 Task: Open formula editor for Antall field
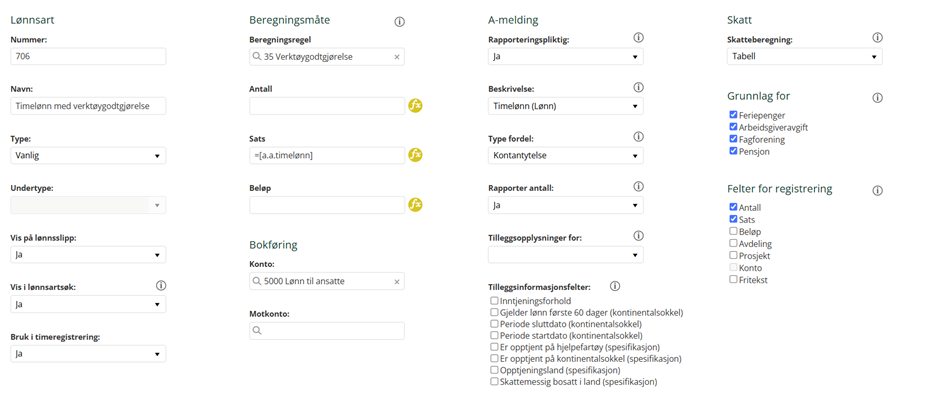pos(415,105)
